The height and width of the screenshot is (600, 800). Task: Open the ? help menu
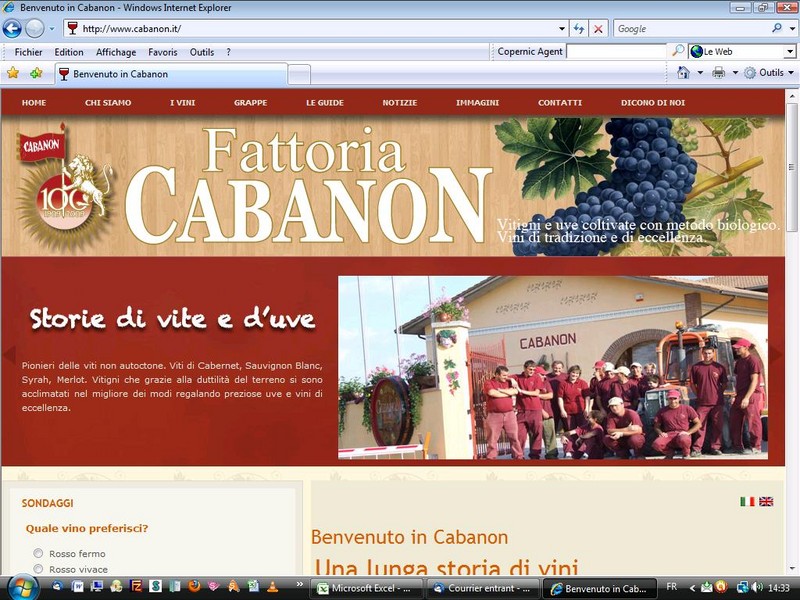click(x=229, y=52)
